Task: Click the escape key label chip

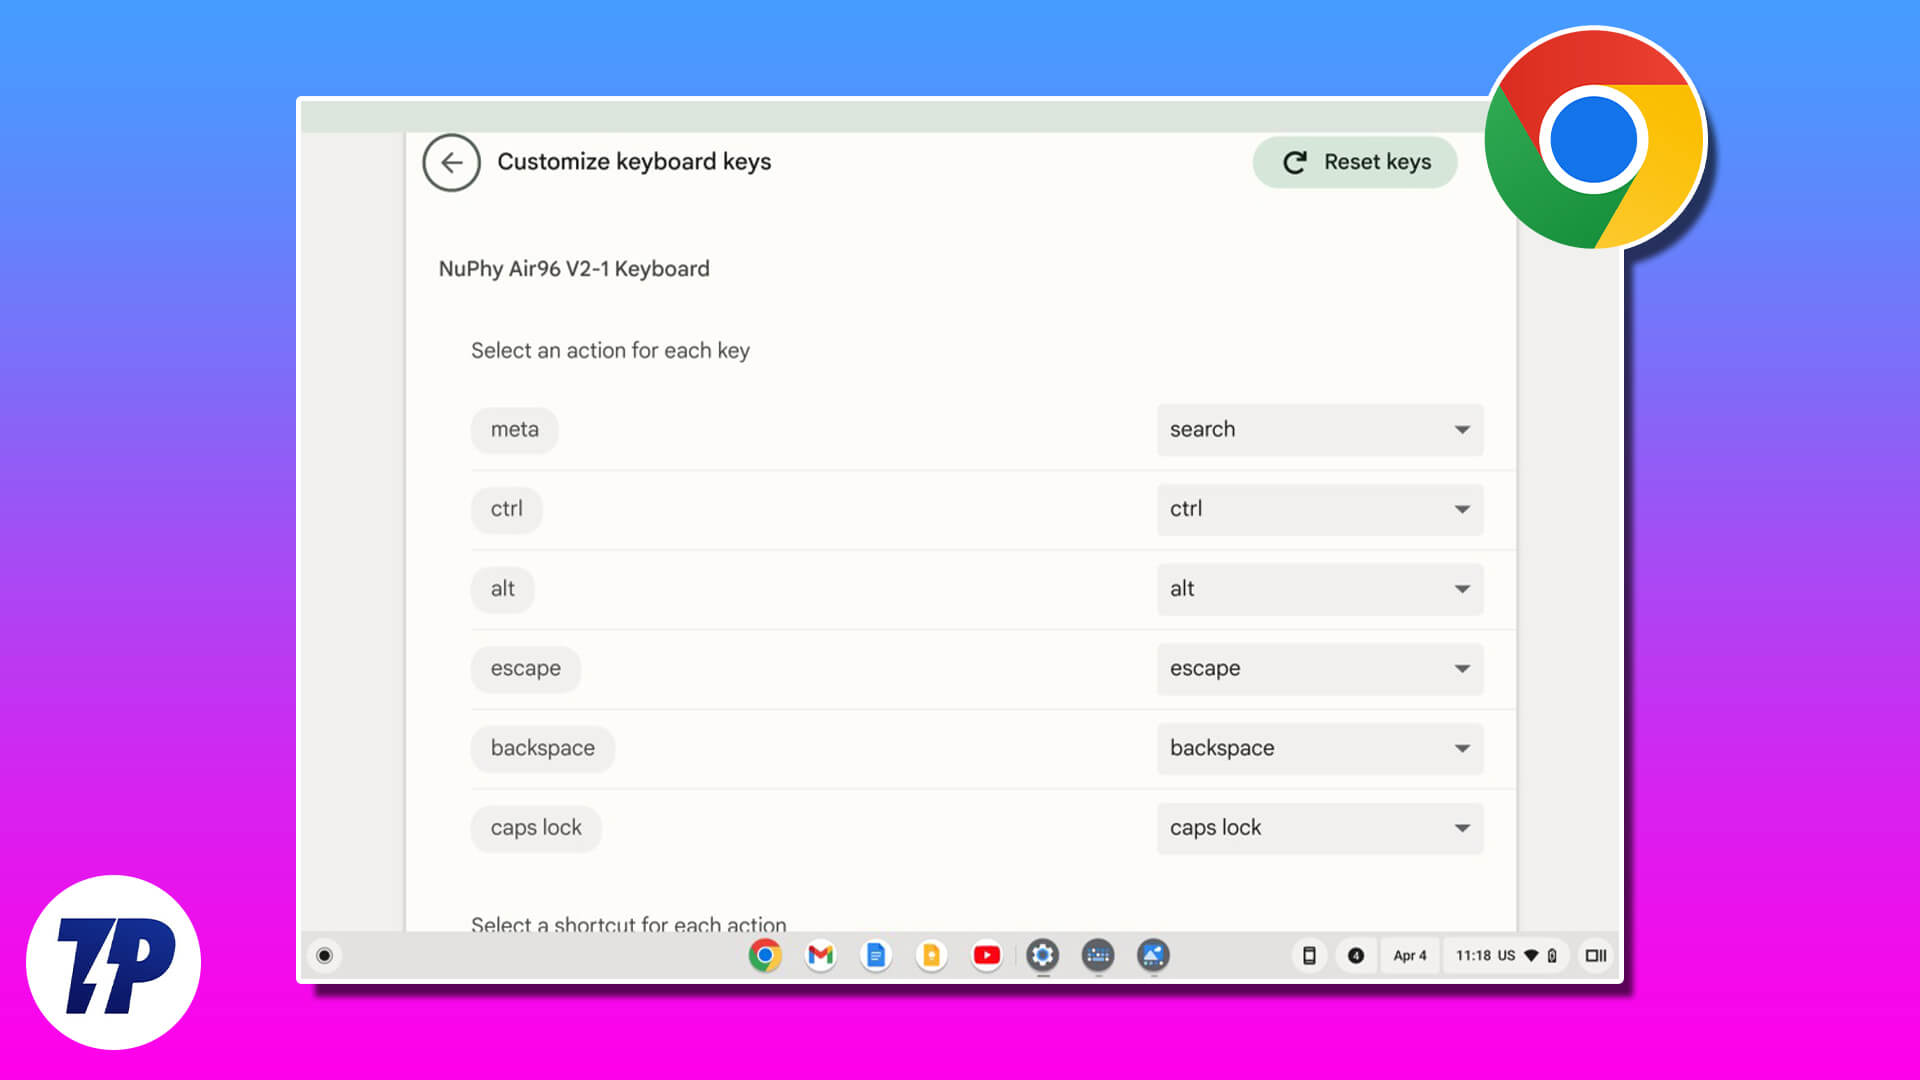Action: (525, 669)
